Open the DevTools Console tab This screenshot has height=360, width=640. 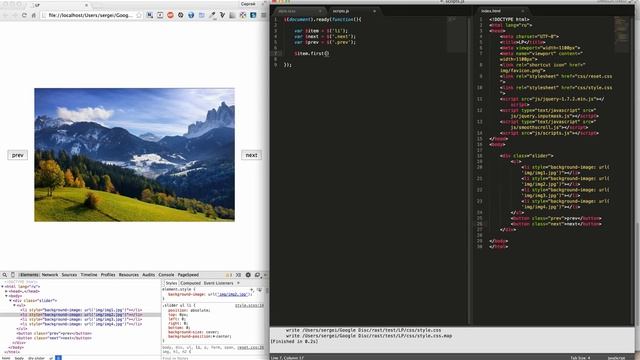166,275
